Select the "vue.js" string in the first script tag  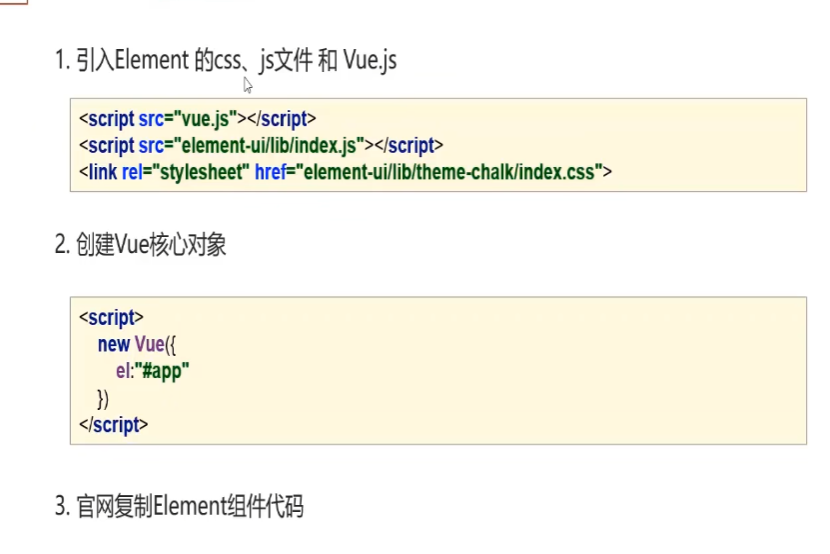205,119
